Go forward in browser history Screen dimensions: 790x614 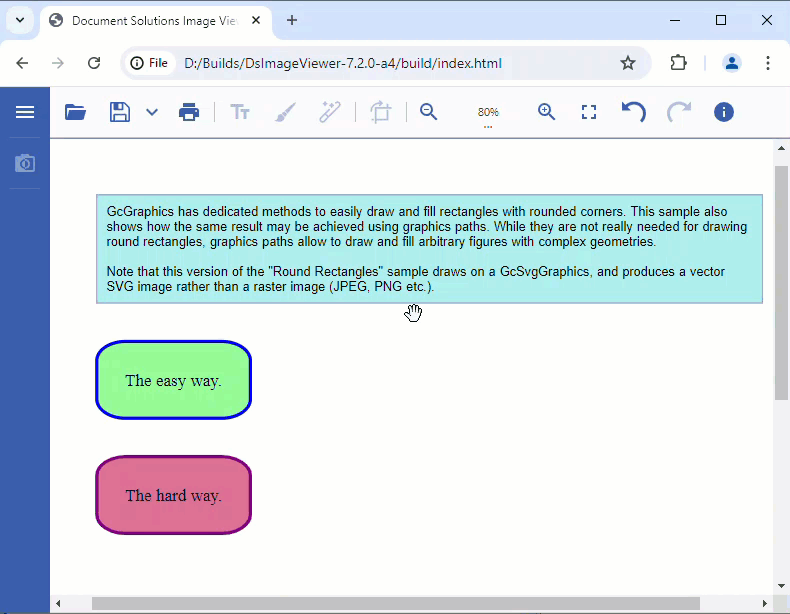pos(58,63)
